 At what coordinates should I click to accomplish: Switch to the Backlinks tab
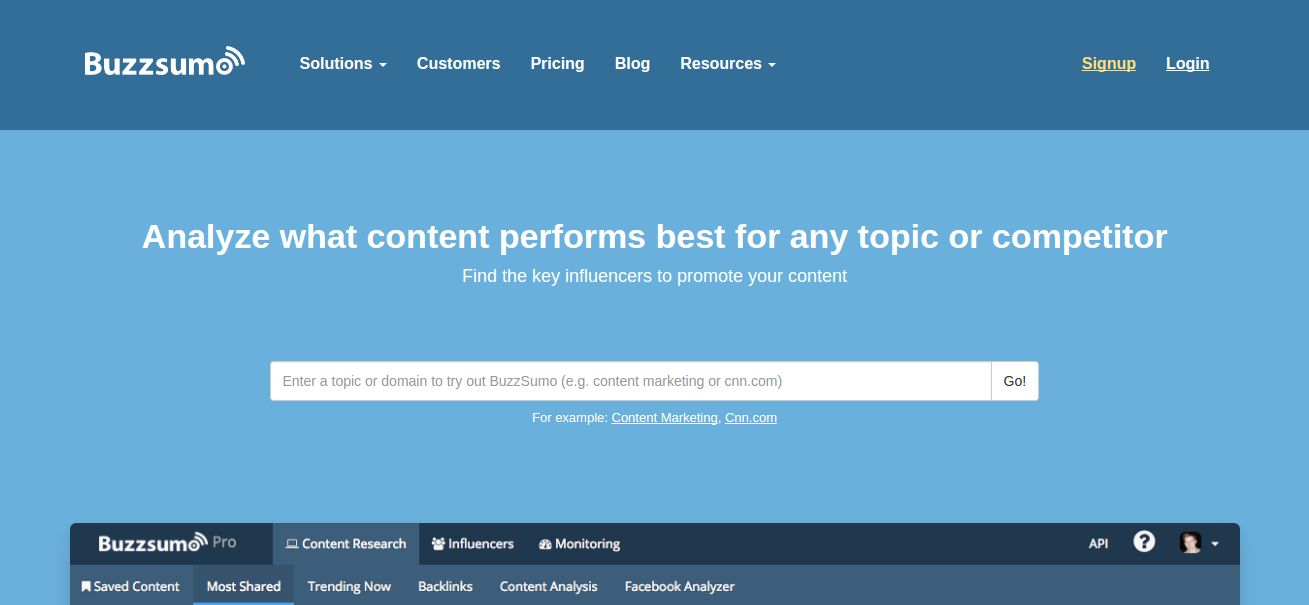tap(445, 586)
